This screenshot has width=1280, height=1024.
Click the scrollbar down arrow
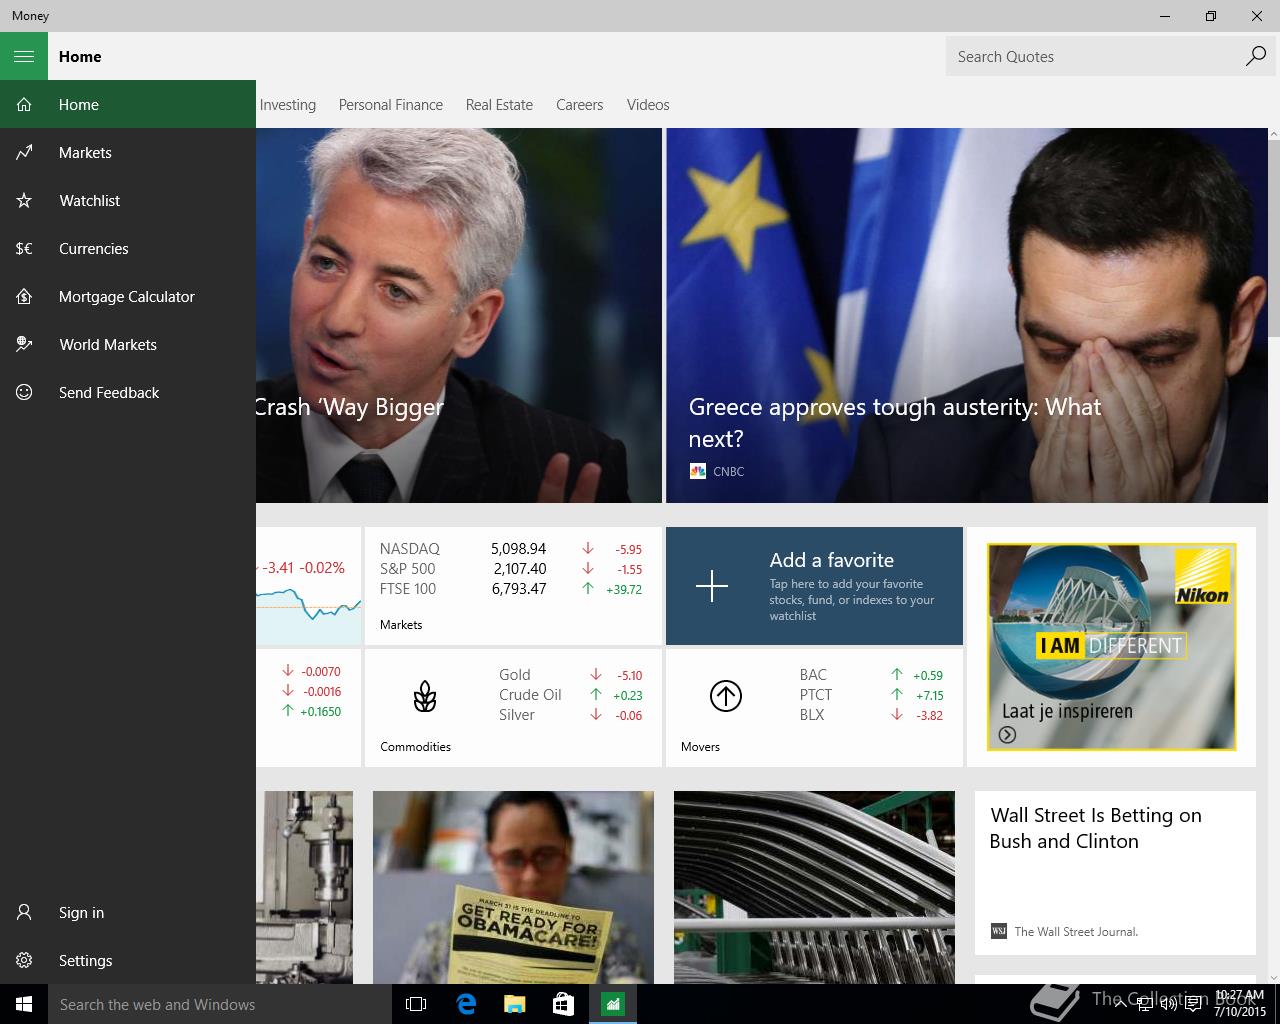[x=1273, y=977]
